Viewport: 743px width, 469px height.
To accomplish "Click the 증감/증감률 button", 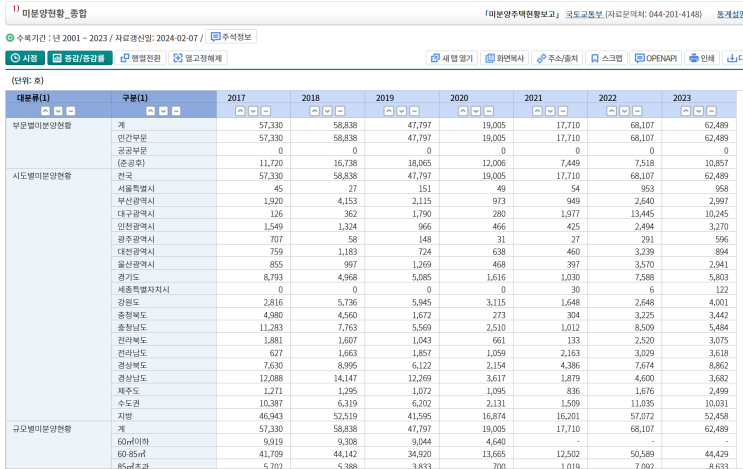I will pyautogui.click(x=80, y=58).
